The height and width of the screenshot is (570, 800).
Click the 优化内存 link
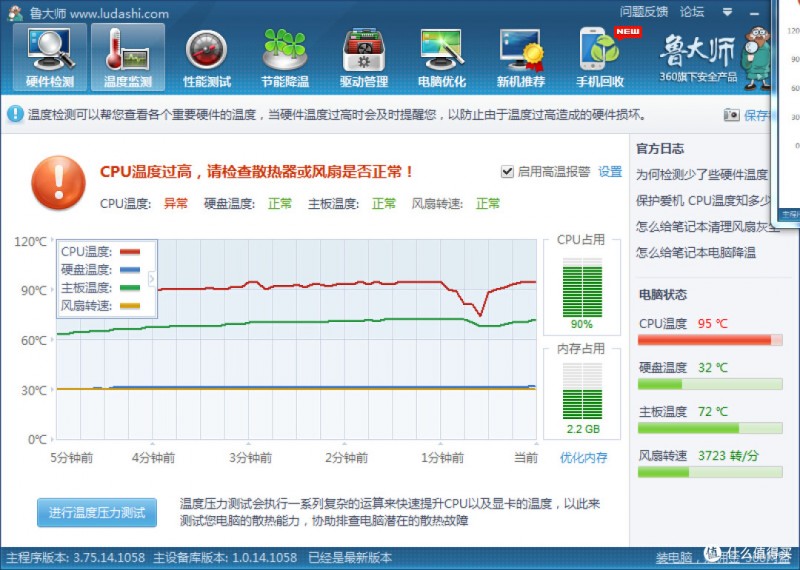tap(584, 457)
